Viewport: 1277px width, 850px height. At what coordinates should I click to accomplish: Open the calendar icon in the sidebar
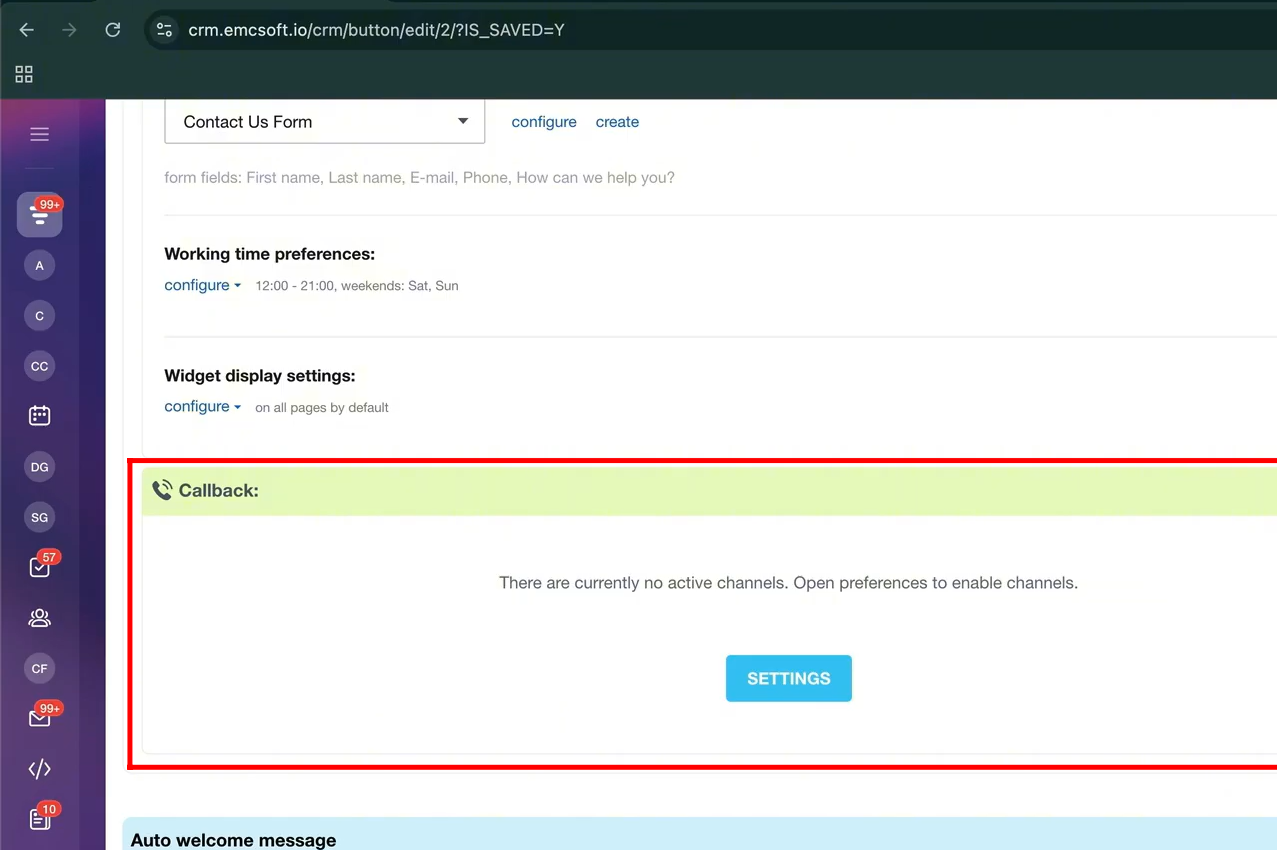tap(39, 416)
